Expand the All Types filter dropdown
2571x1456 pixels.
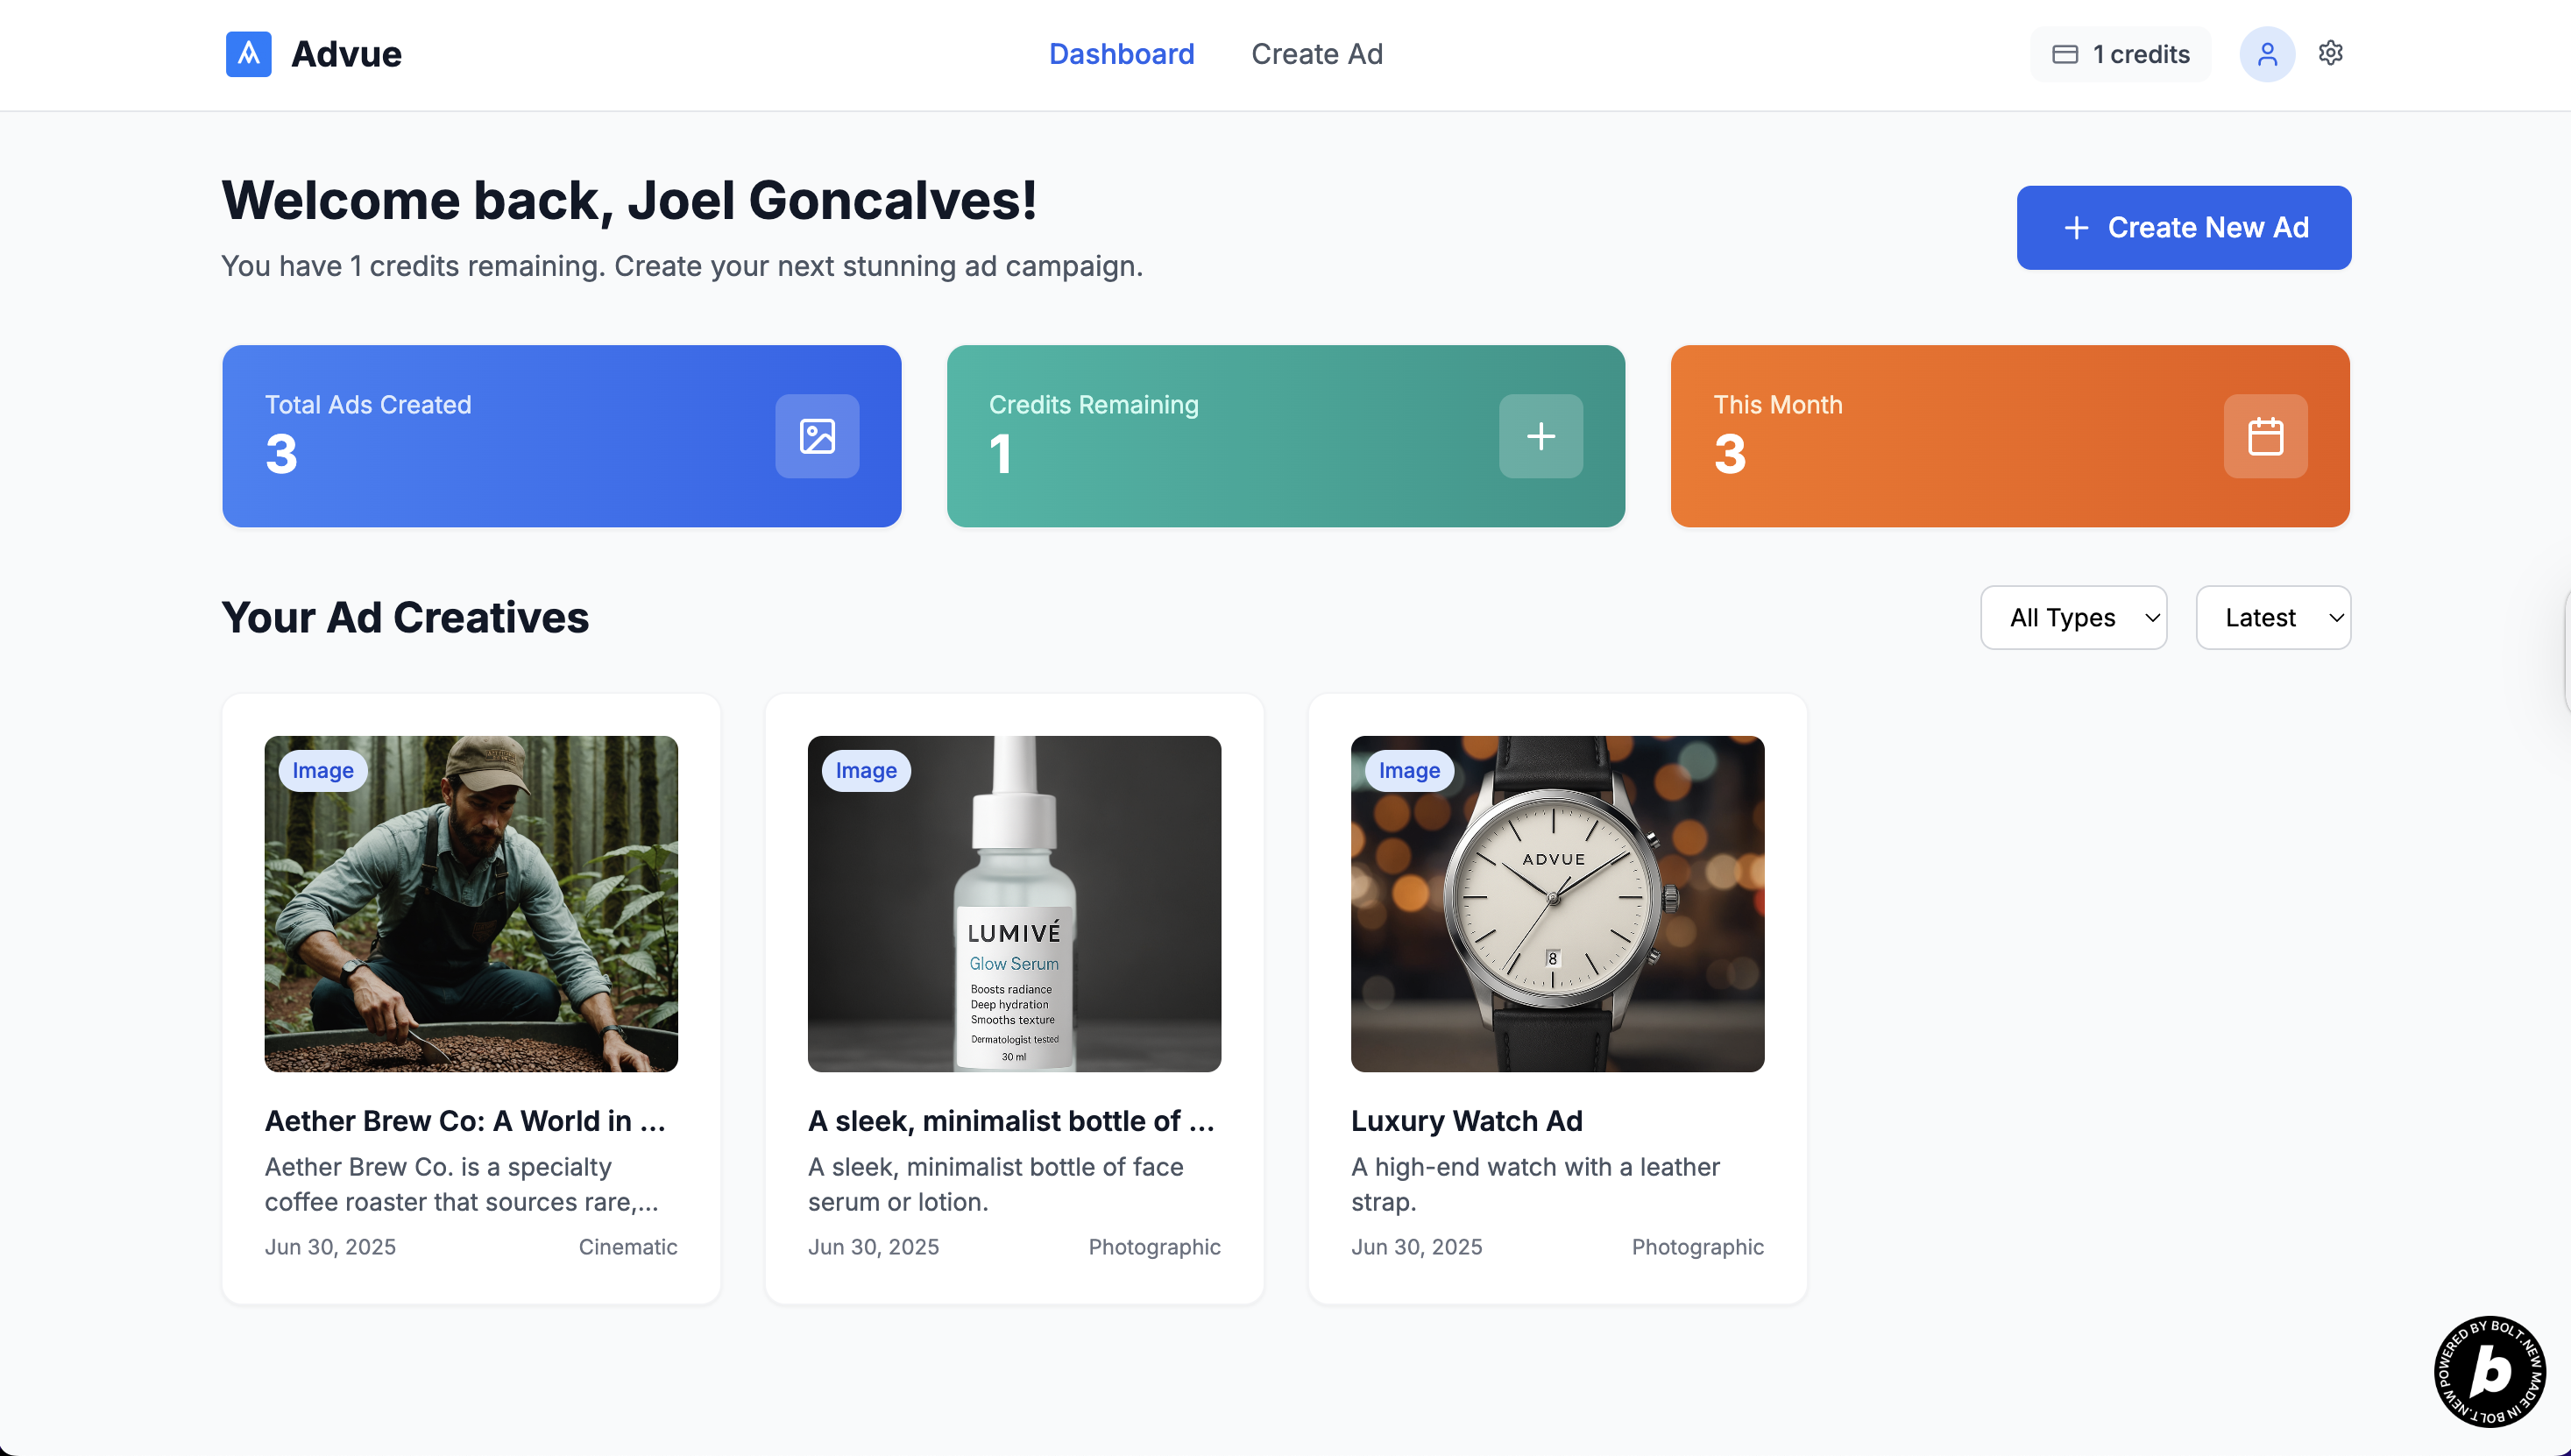2073,617
